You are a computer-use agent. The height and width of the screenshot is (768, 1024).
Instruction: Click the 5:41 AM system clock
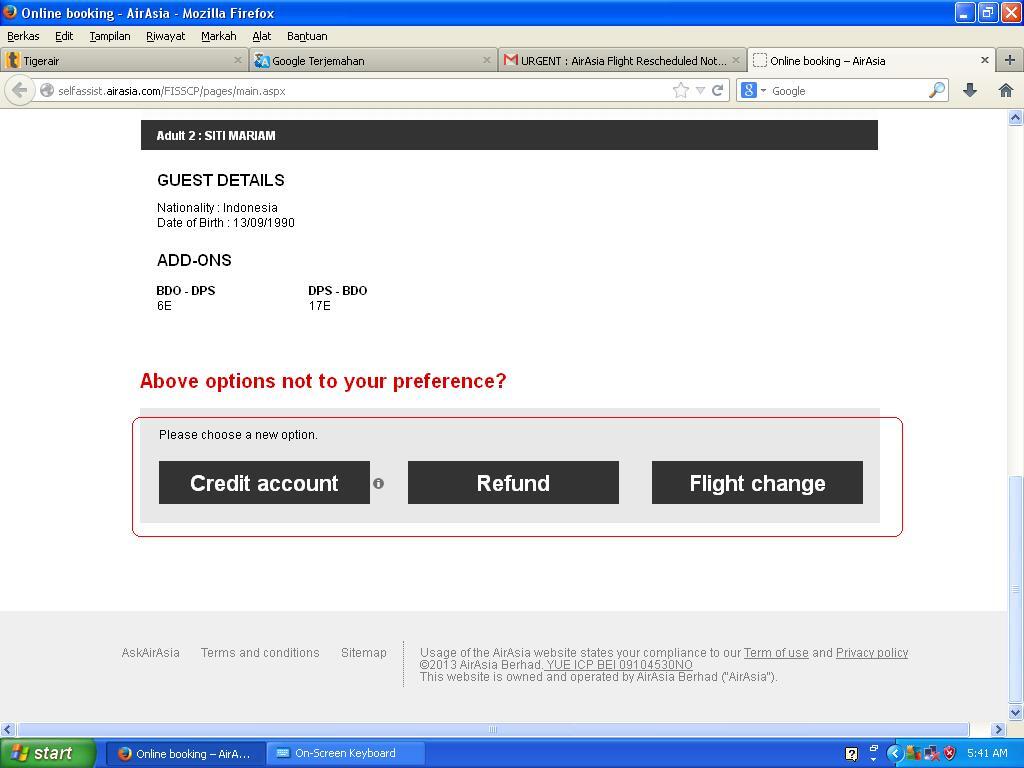point(987,754)
